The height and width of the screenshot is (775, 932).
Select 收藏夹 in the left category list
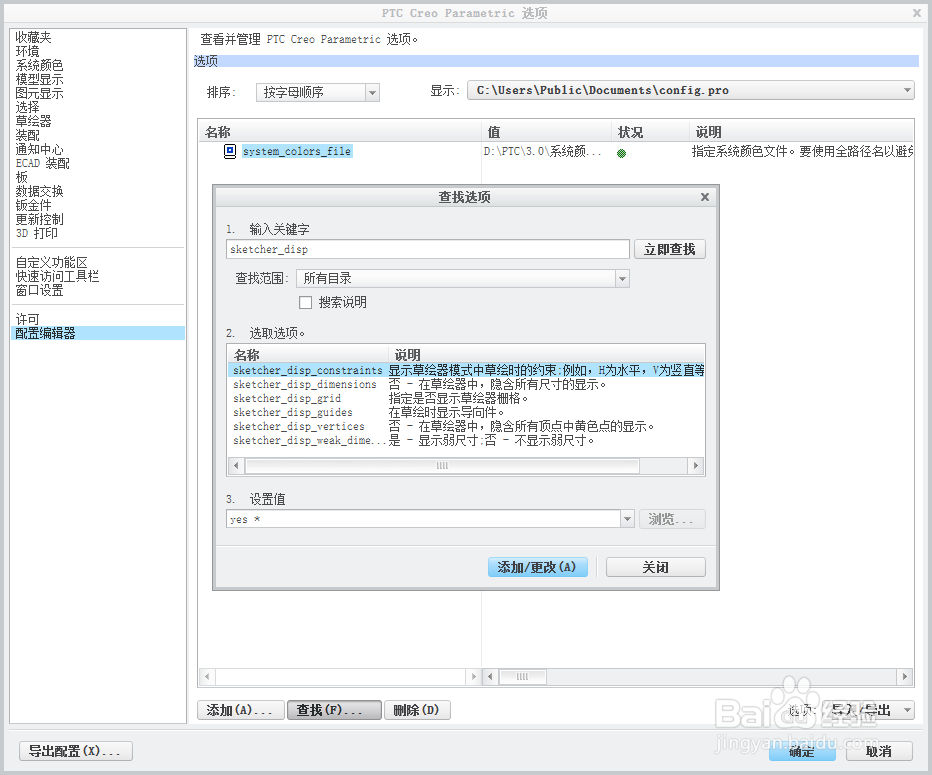click(x=33, y=37)
